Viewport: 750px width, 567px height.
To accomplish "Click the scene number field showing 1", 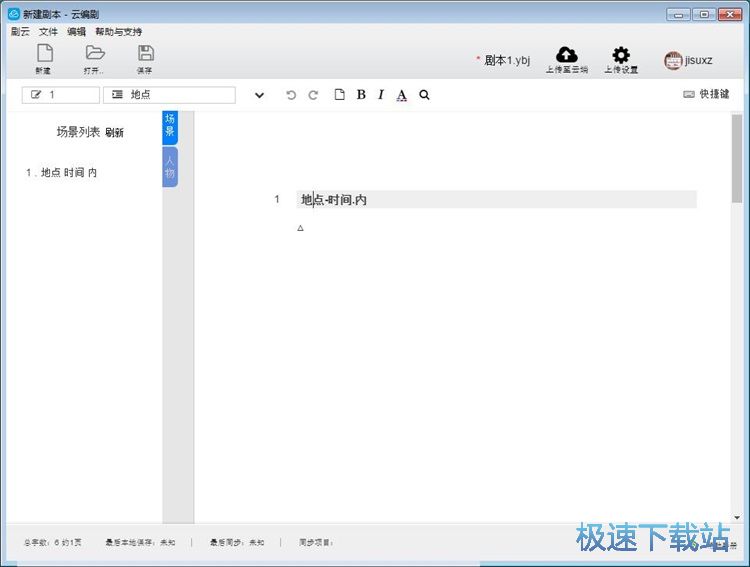I will [x=61, y=95].
